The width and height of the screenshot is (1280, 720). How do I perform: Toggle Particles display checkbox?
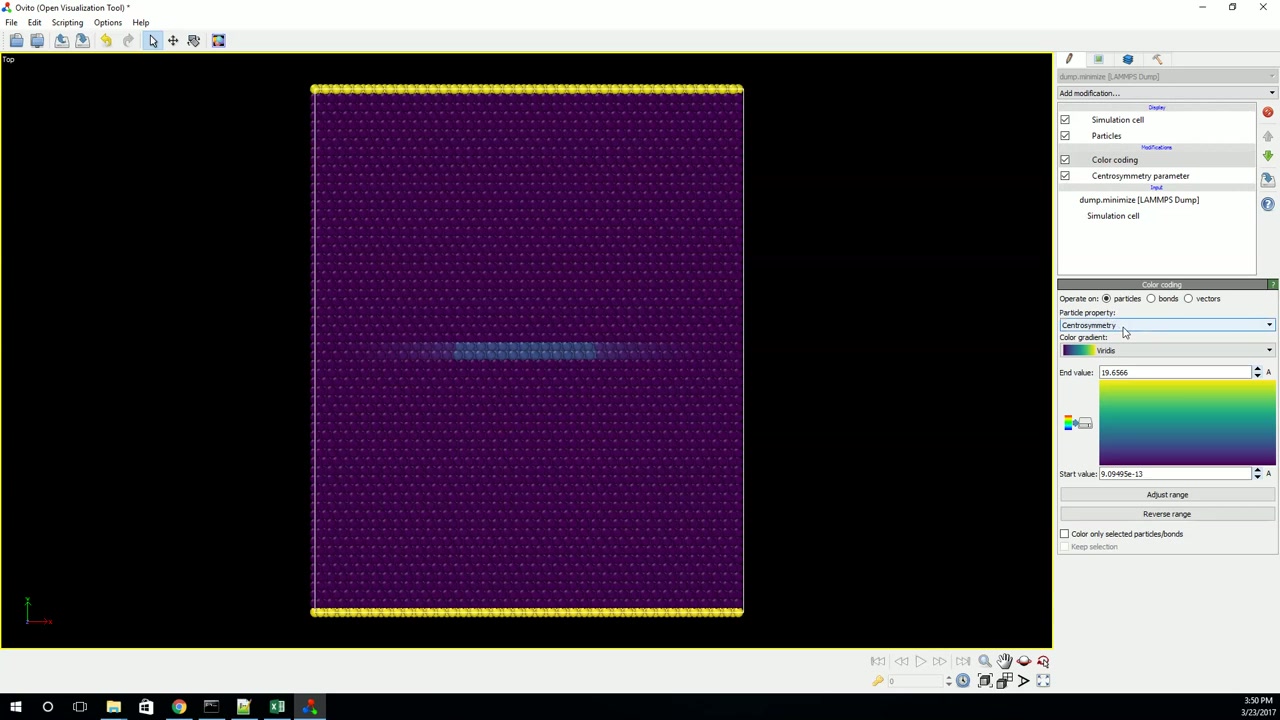click(x=1065, y=136)
